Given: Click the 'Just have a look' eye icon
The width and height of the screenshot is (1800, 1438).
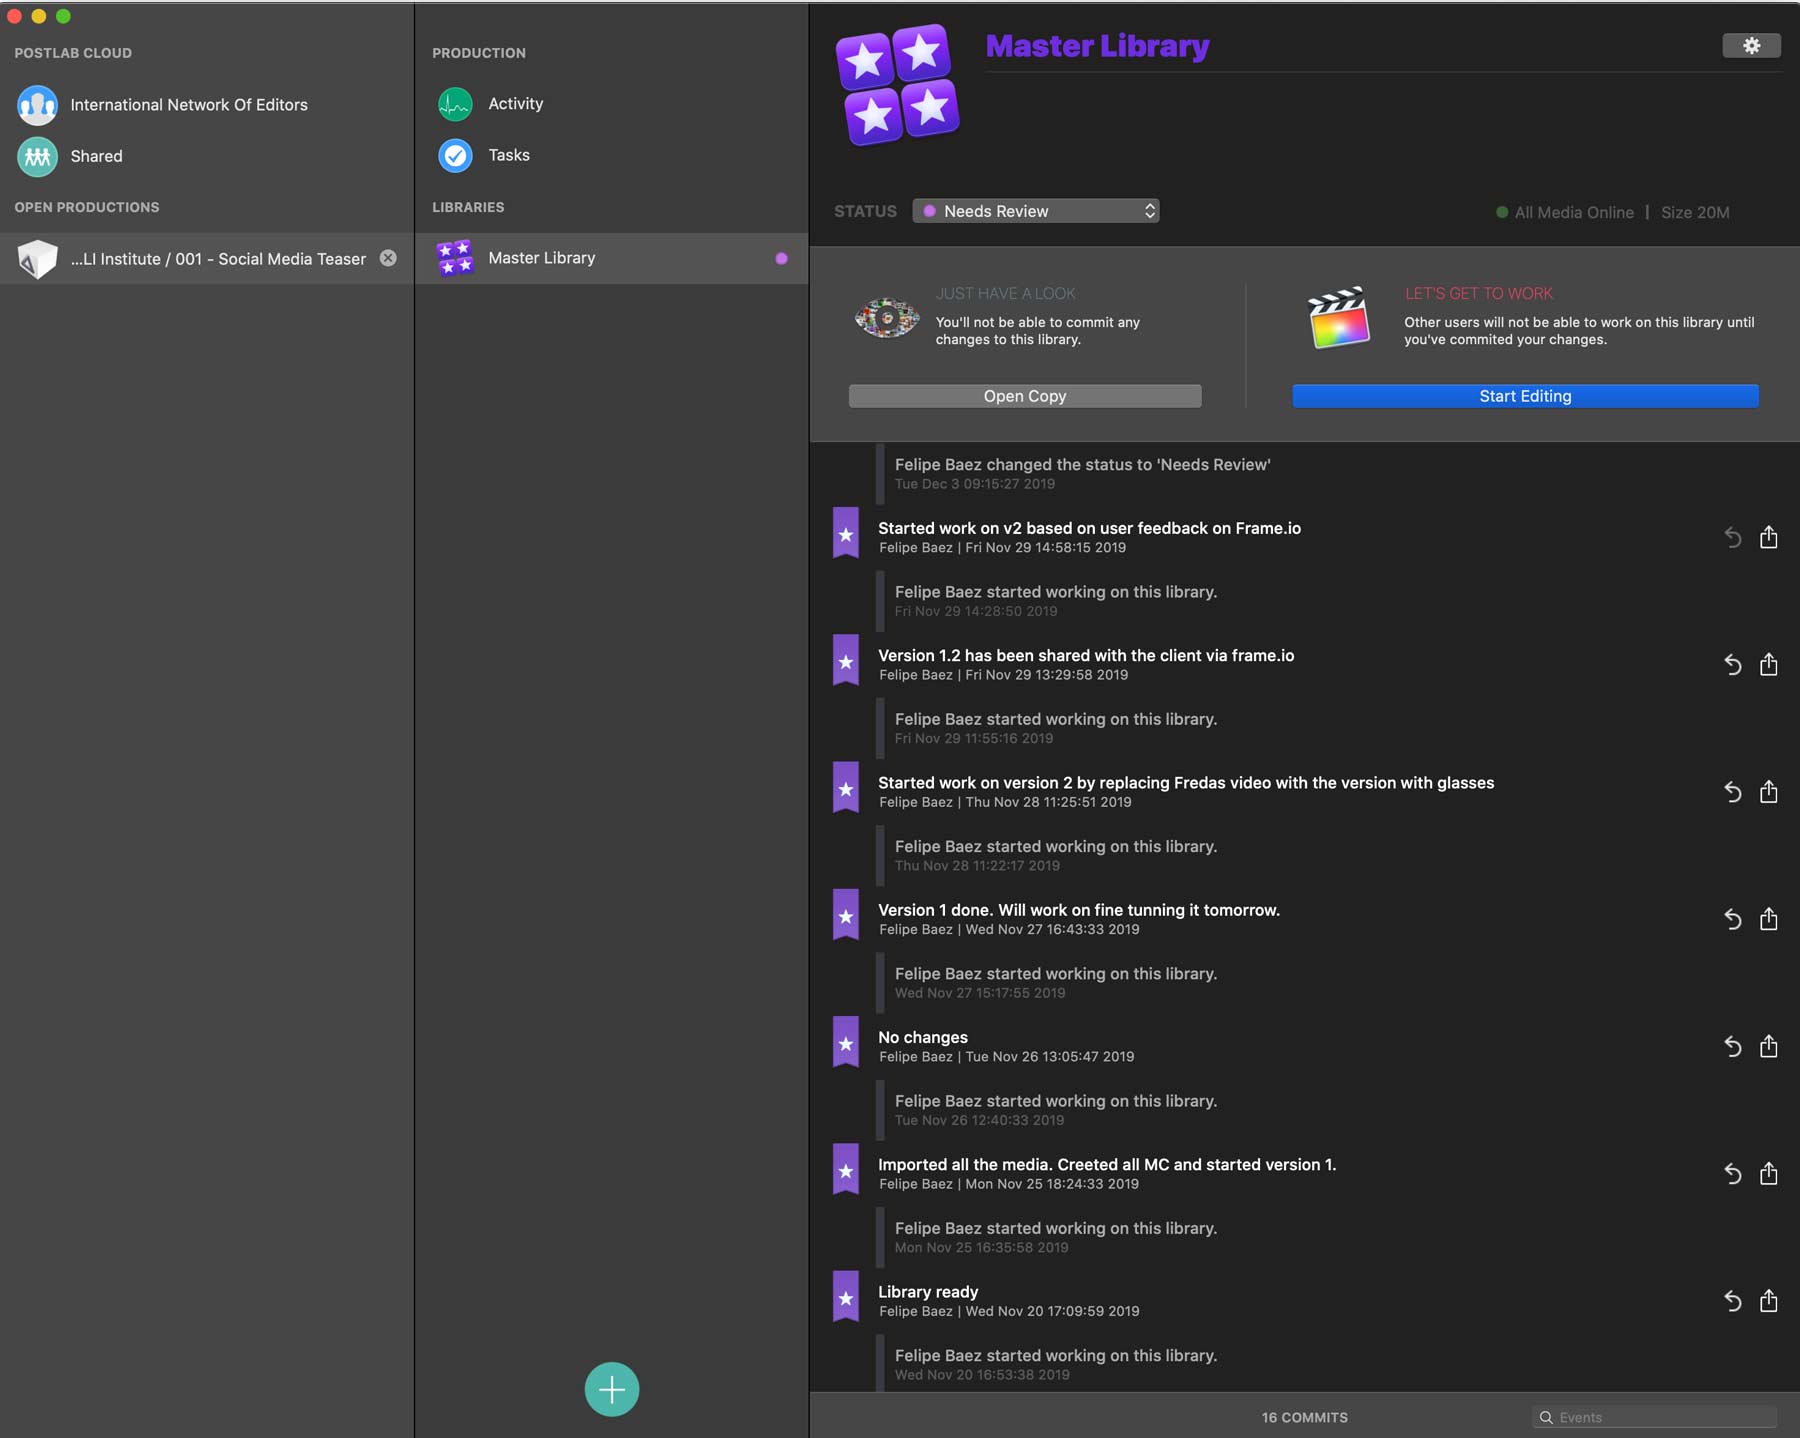Looking at the screenshot, I should 886,317.
